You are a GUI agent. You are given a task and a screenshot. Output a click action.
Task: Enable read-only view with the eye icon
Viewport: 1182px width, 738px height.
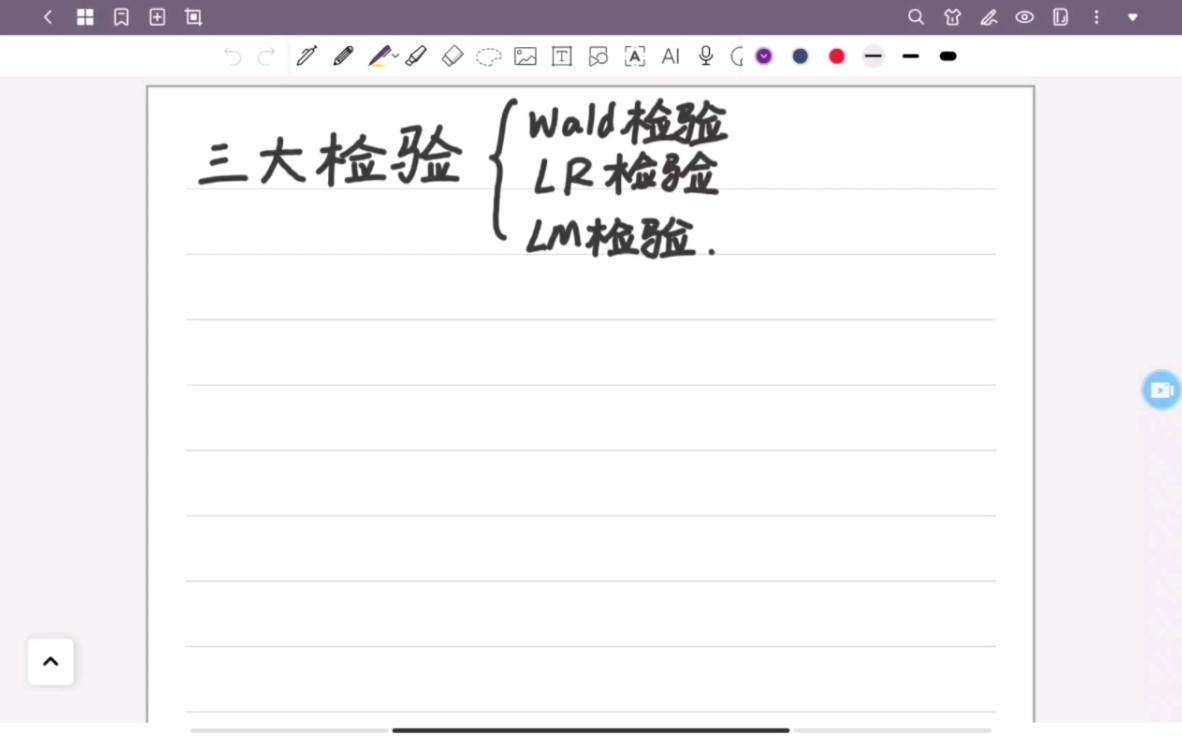click(x=1024, y=17)
